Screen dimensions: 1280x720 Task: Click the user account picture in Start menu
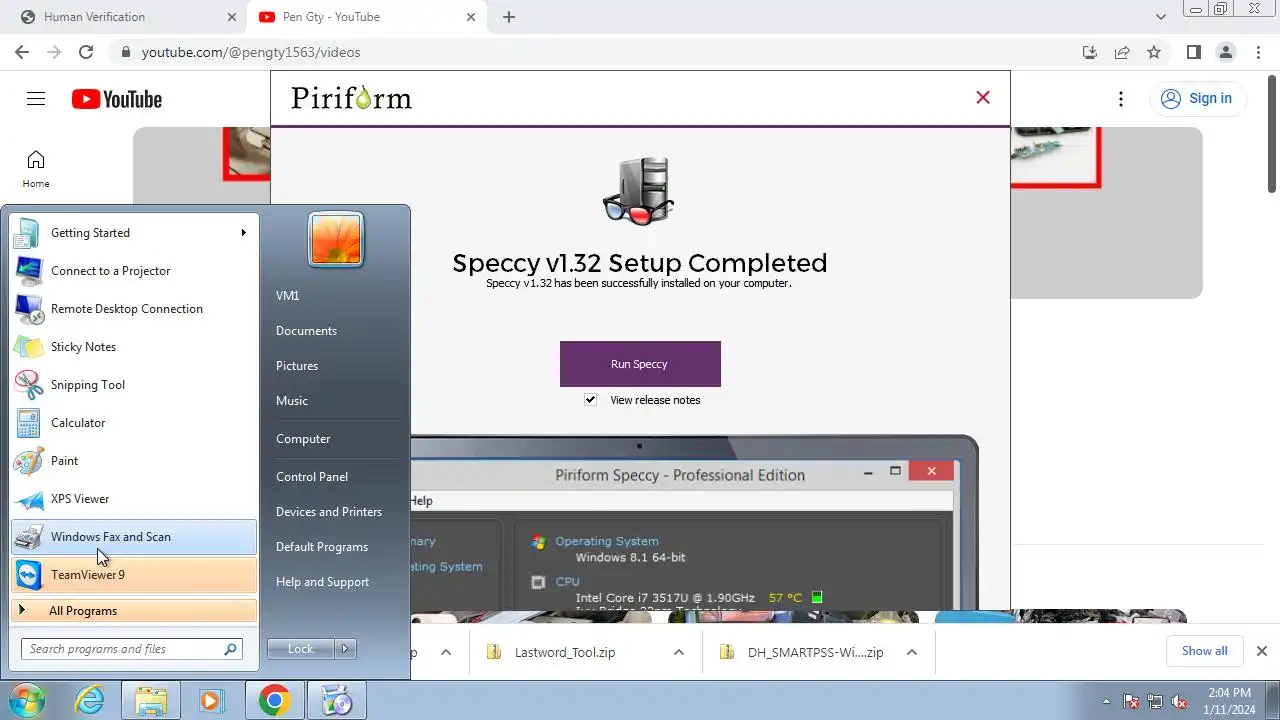336,240
